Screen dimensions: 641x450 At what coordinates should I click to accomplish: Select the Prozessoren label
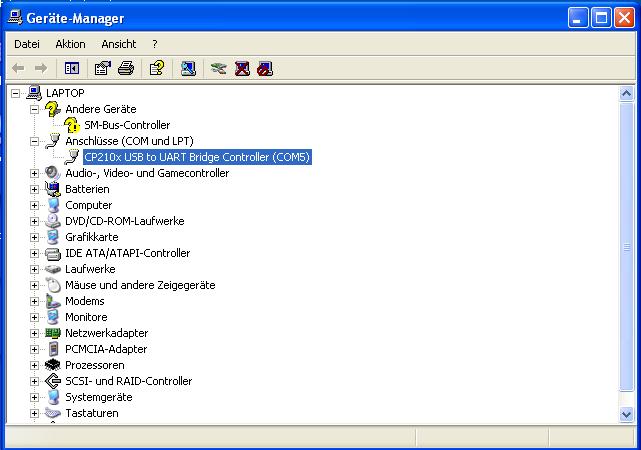click(x=94, y=365)
